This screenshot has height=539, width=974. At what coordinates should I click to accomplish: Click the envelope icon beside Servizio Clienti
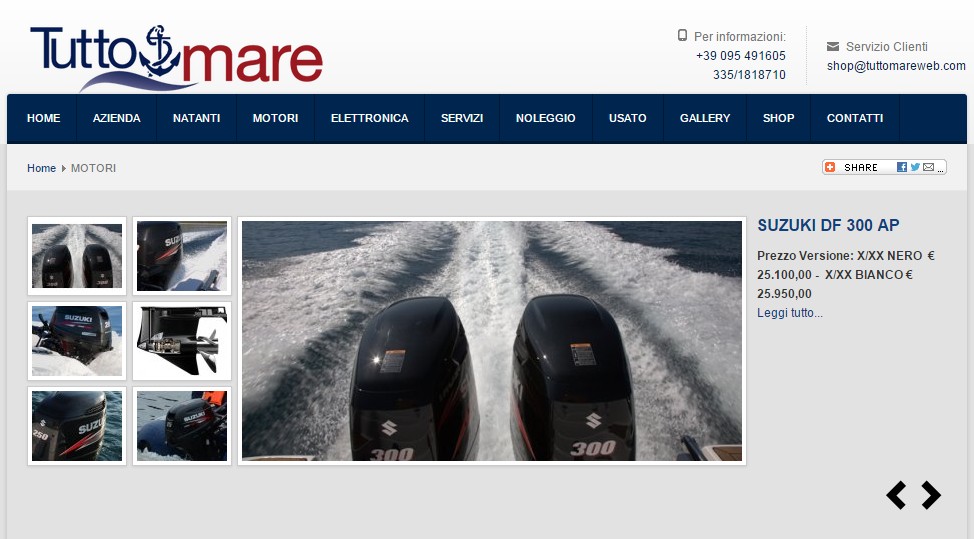pyautogui.click(x=833, y=47)
